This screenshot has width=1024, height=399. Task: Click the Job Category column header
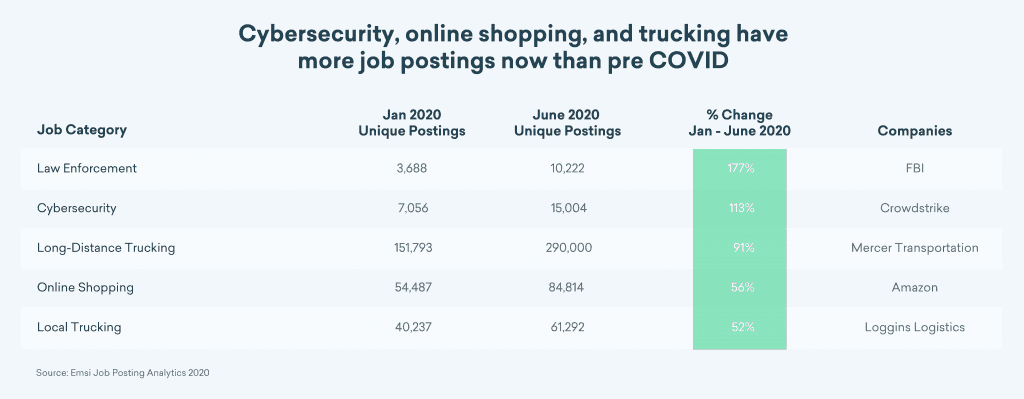(x=82, y=130)
